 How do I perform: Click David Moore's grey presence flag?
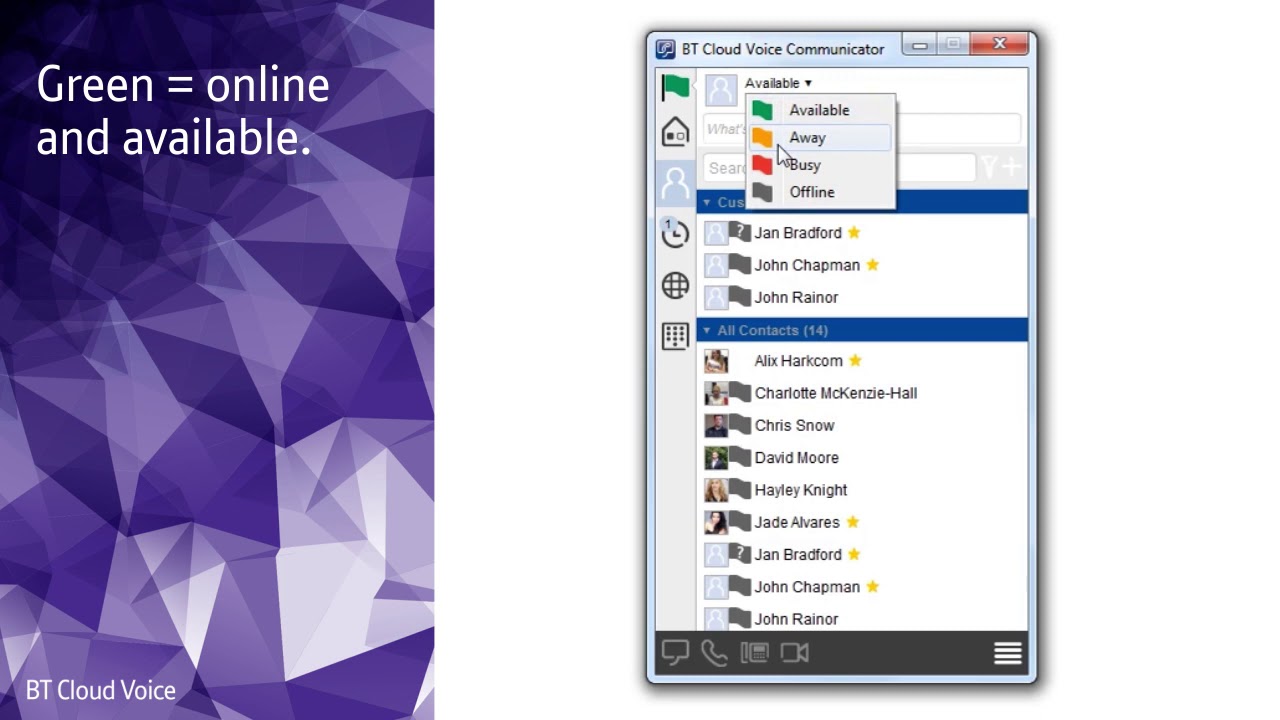[x=739, y=457]
